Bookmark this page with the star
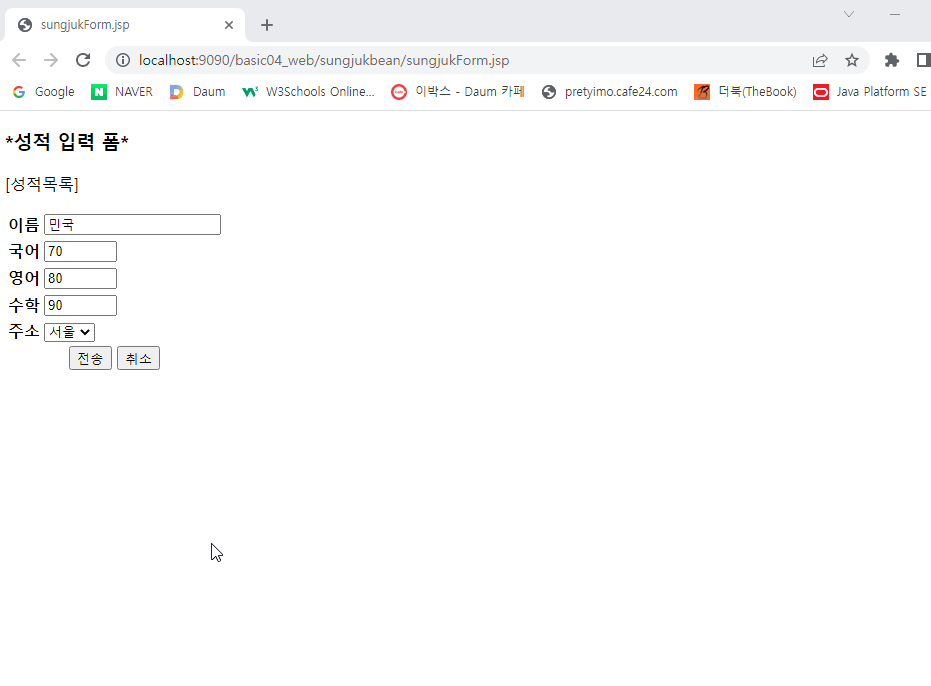The image size is (931, 686). pos(852,60)
